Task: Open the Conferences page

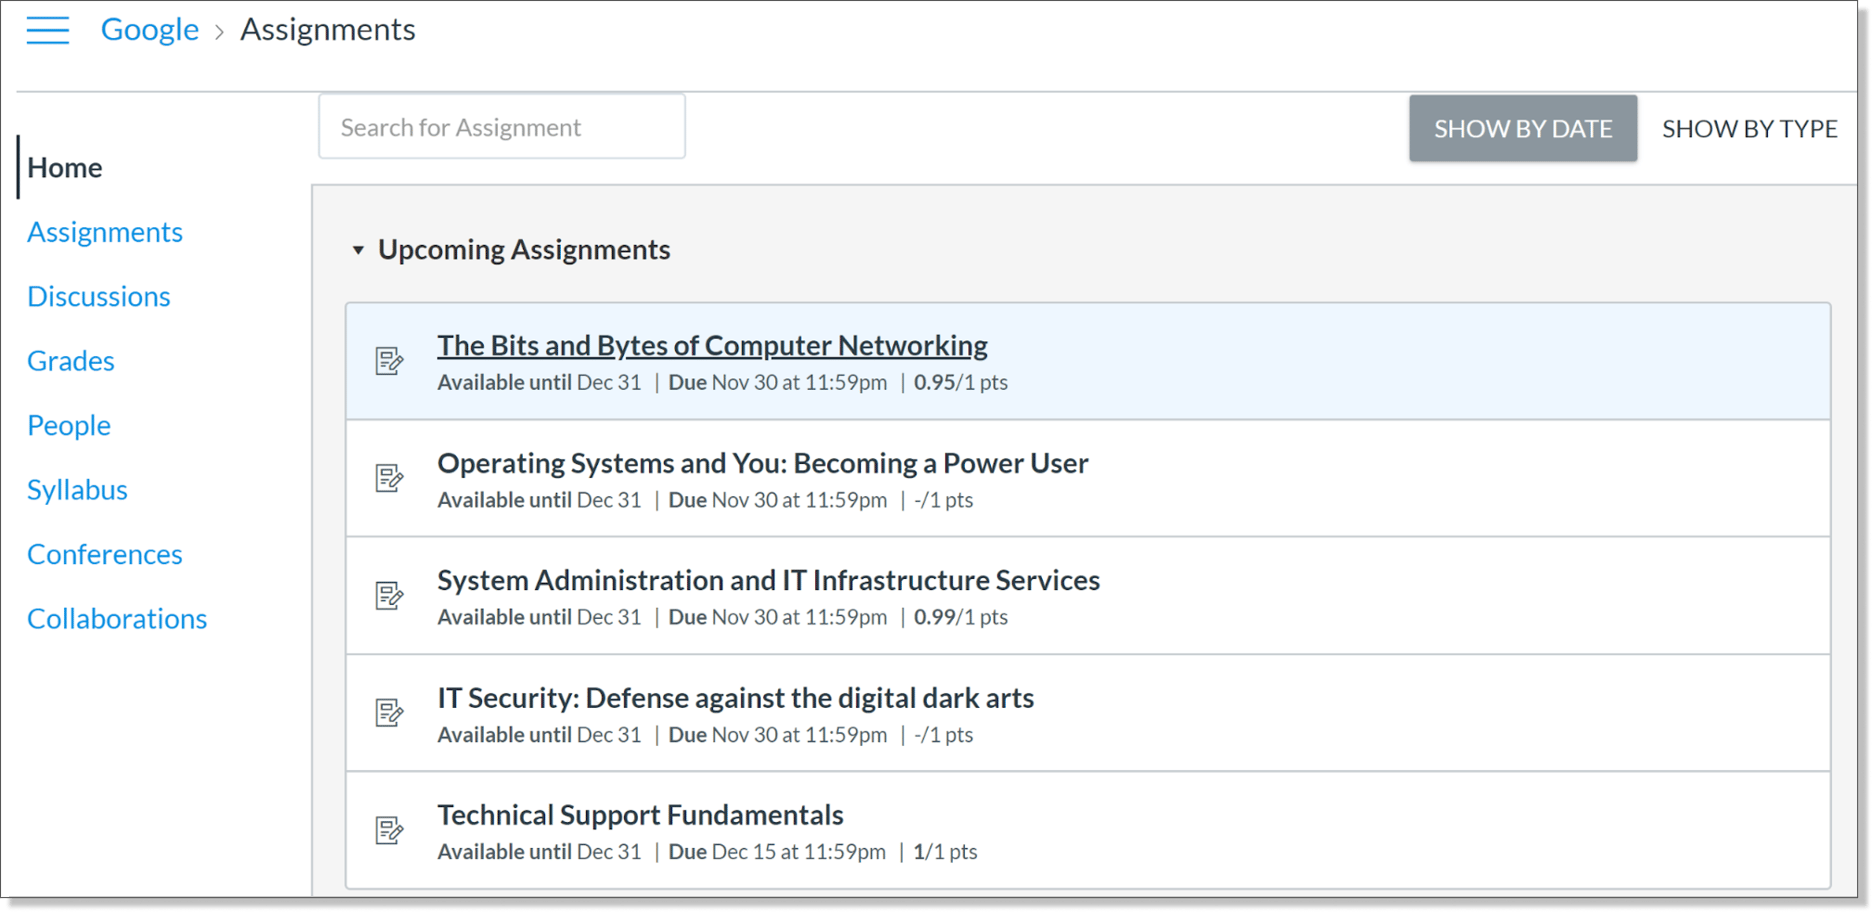Action: click(104, 553)
